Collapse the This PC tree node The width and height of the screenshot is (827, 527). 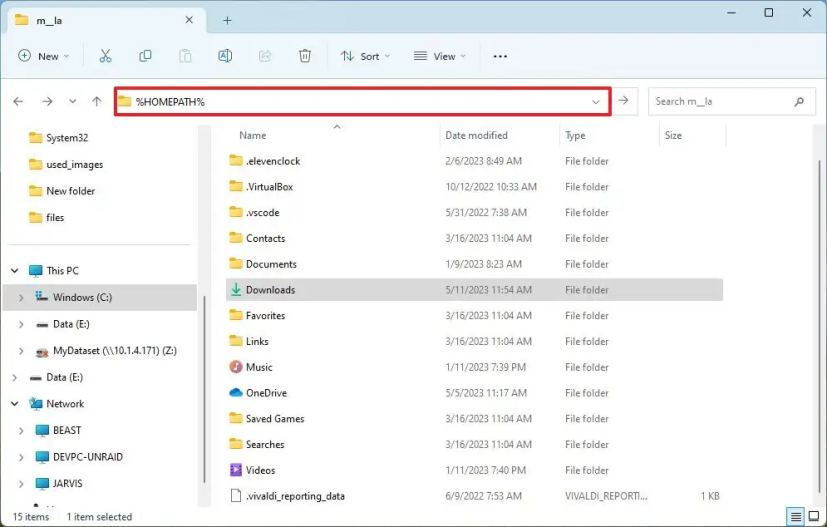click(x=15, y=271)
